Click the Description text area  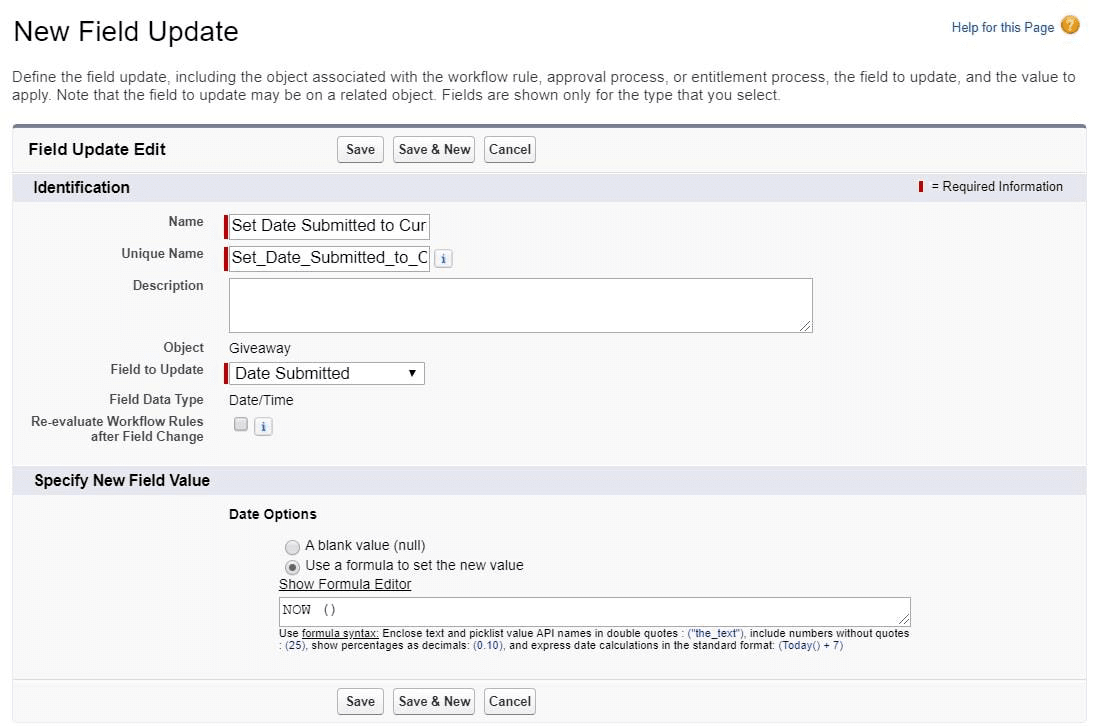pyautogui.click(x=519, y=304)
